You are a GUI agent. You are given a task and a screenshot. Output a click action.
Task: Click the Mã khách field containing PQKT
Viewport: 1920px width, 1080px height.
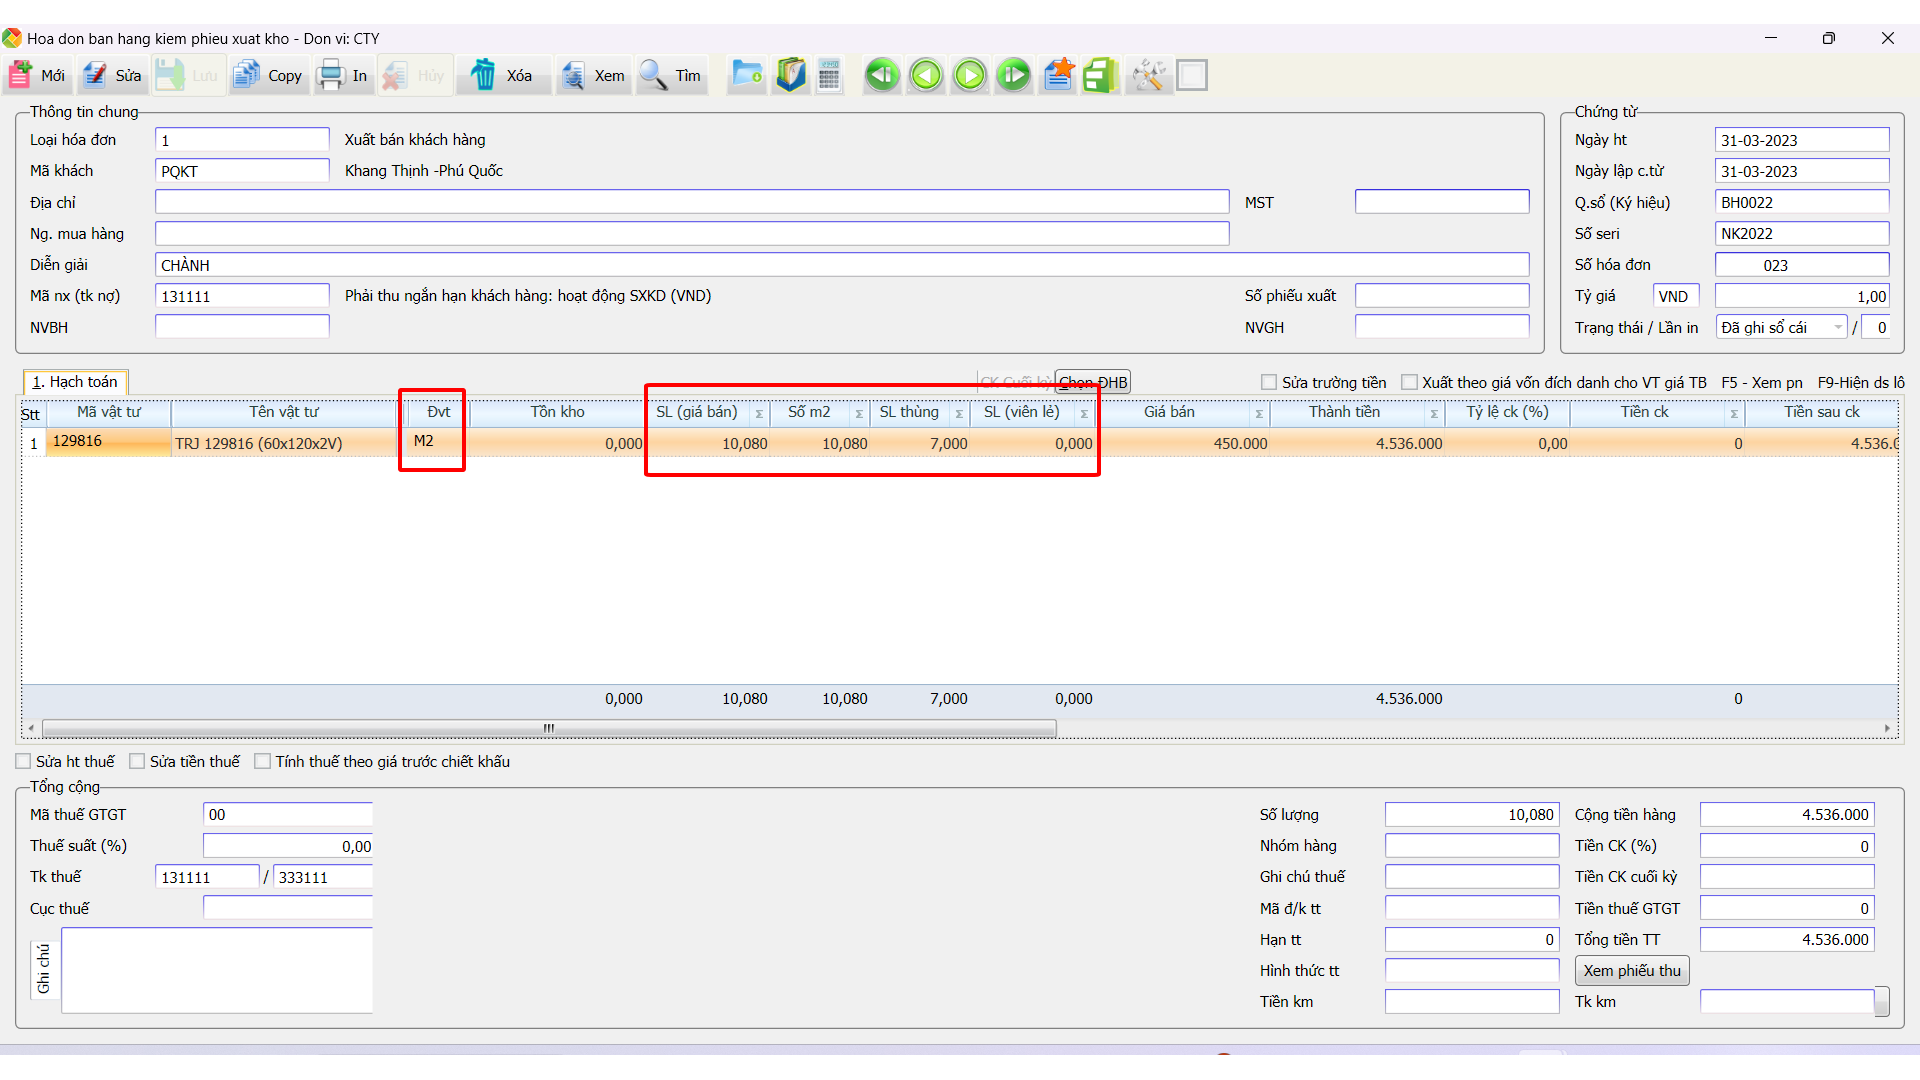point(242,171)
